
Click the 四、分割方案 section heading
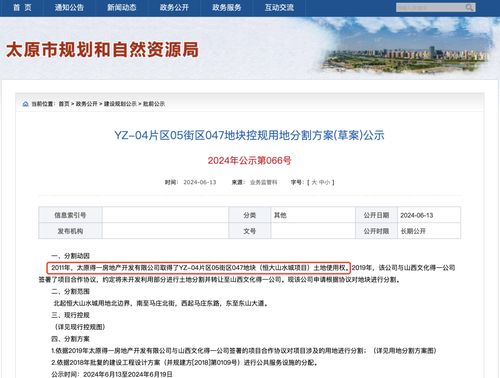71,339
